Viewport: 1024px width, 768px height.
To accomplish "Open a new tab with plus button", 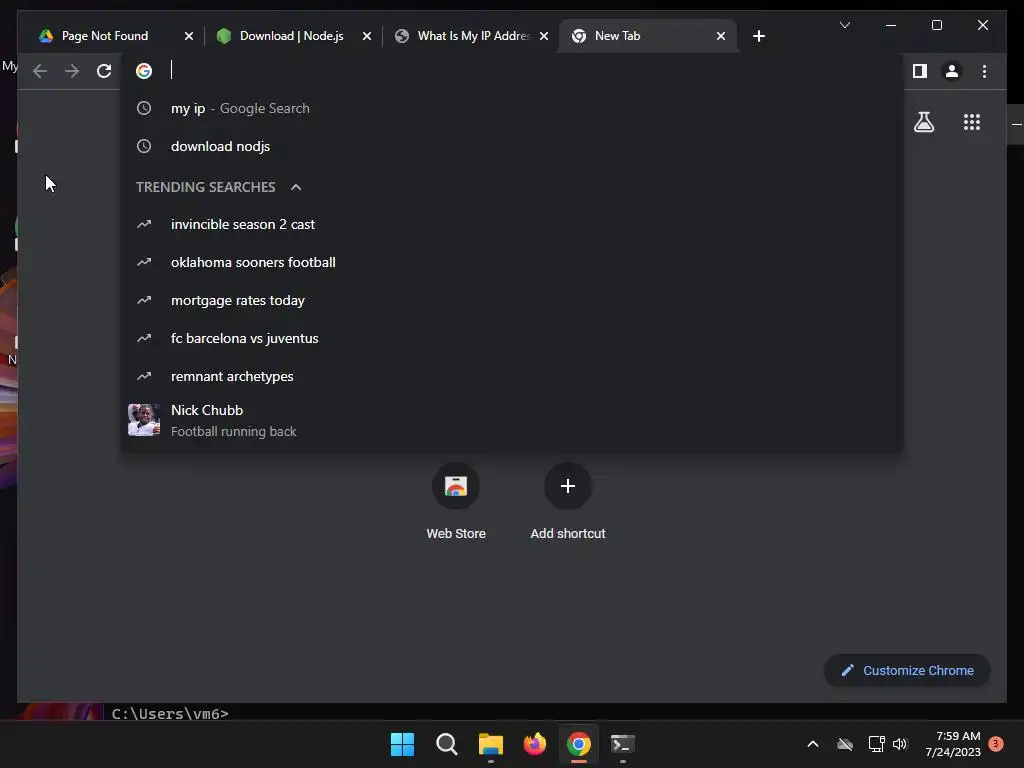I will pyautogui.click(x=758, y=36).
